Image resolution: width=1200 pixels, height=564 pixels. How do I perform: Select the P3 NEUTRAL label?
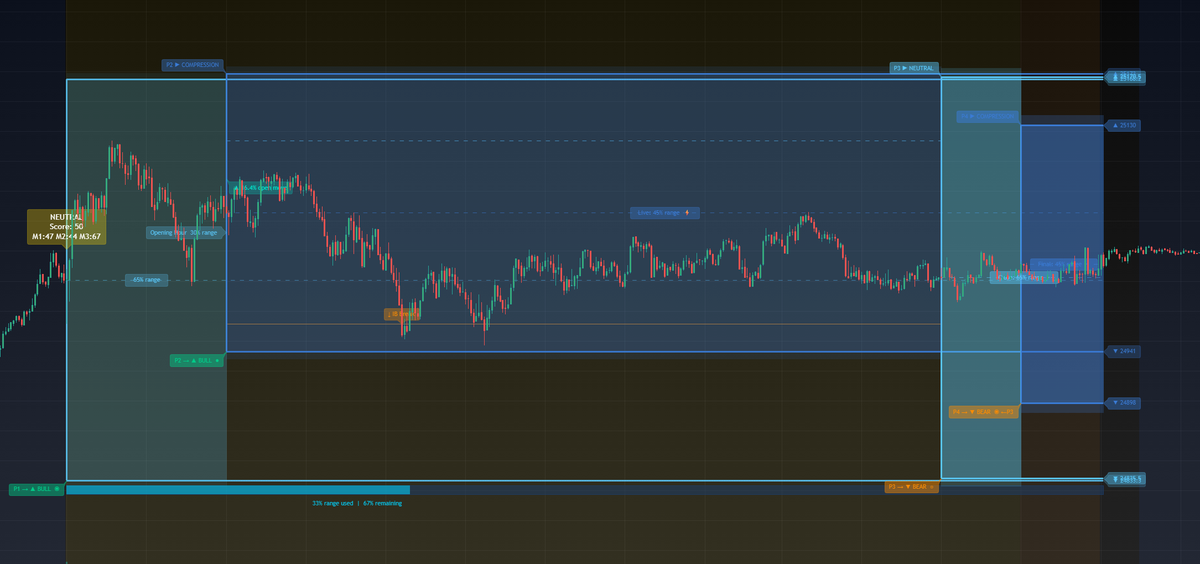915,68
